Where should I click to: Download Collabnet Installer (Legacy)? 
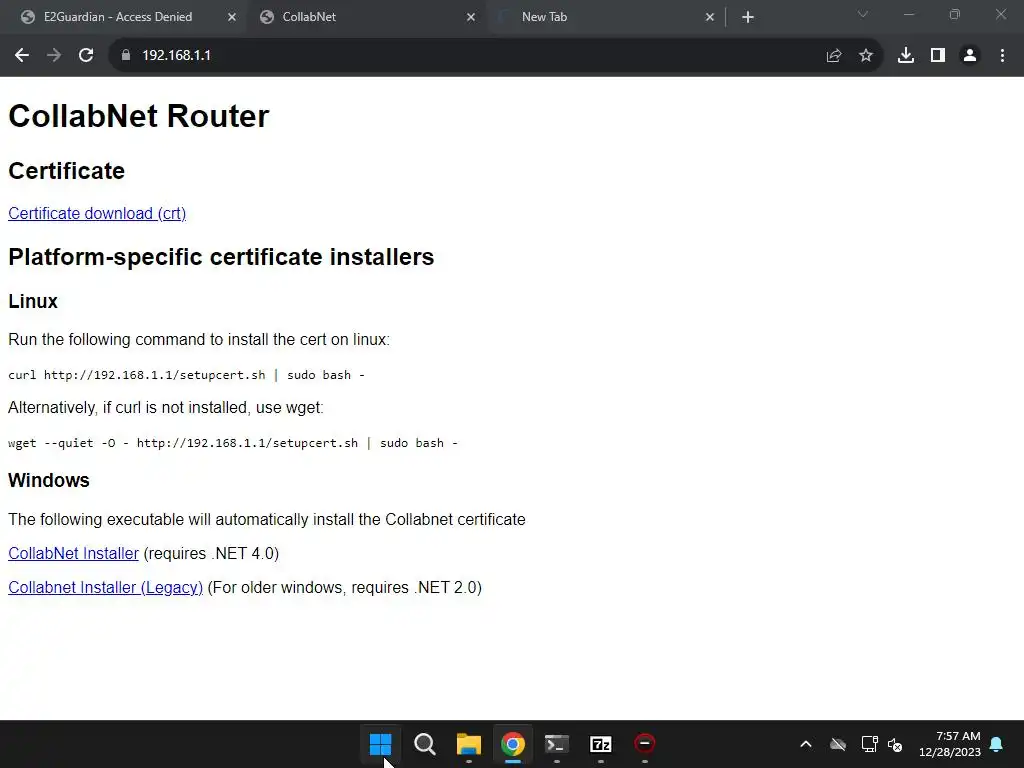point(106,587)
